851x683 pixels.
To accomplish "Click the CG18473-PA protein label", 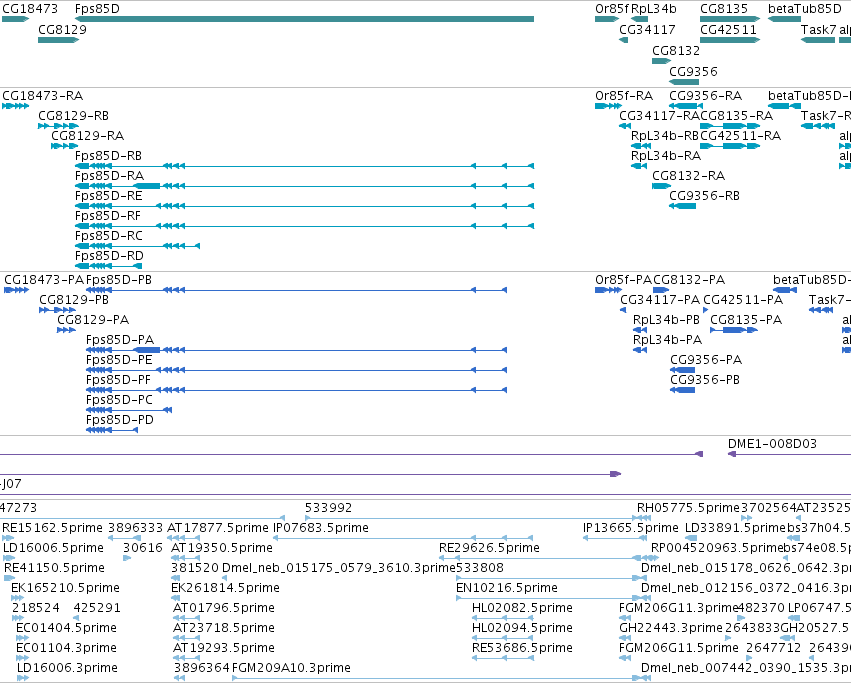I will tap(45, 280).
